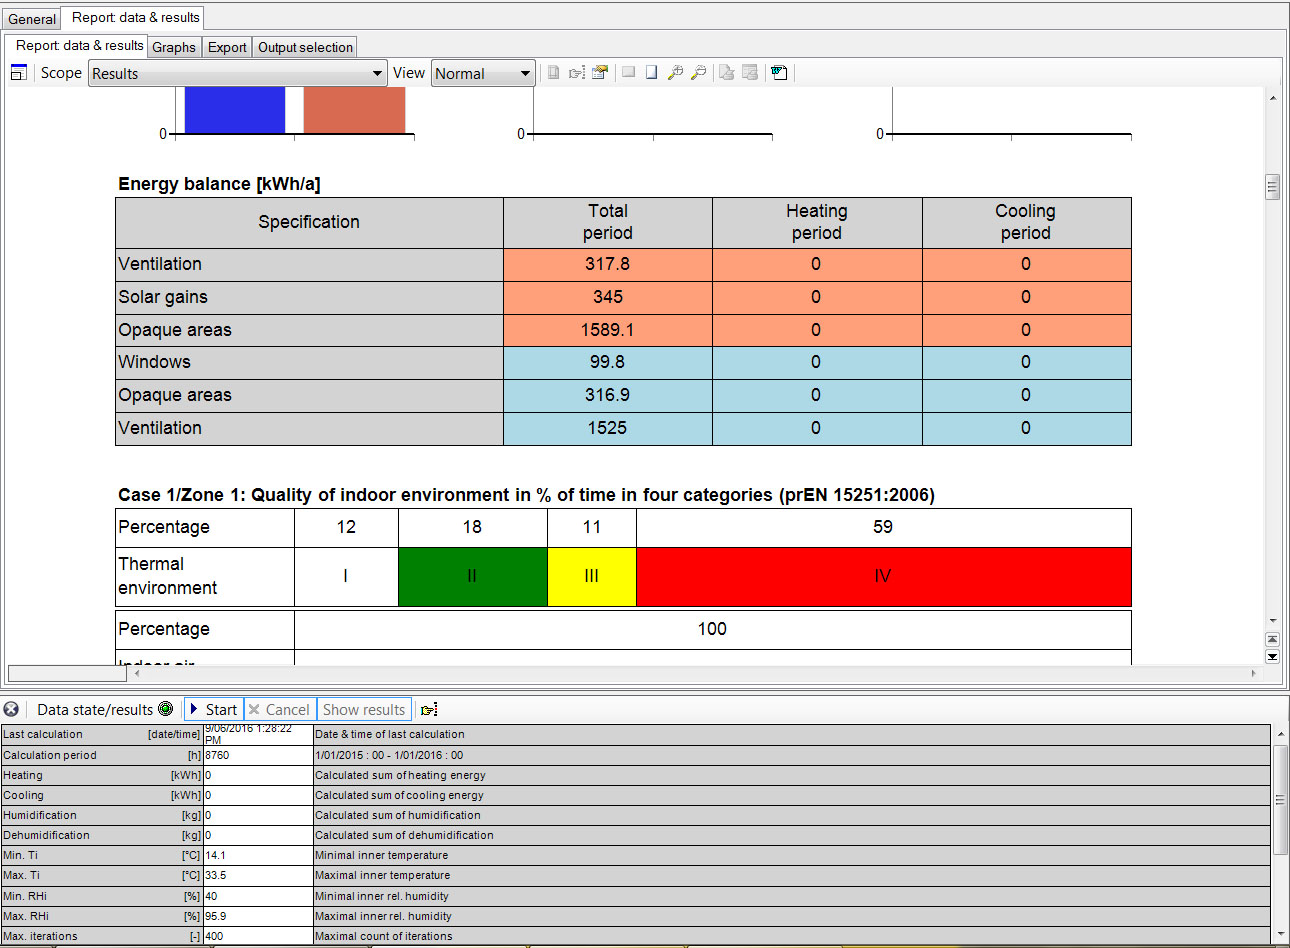Click the rightmost report toolbar icon

point(780,73)
